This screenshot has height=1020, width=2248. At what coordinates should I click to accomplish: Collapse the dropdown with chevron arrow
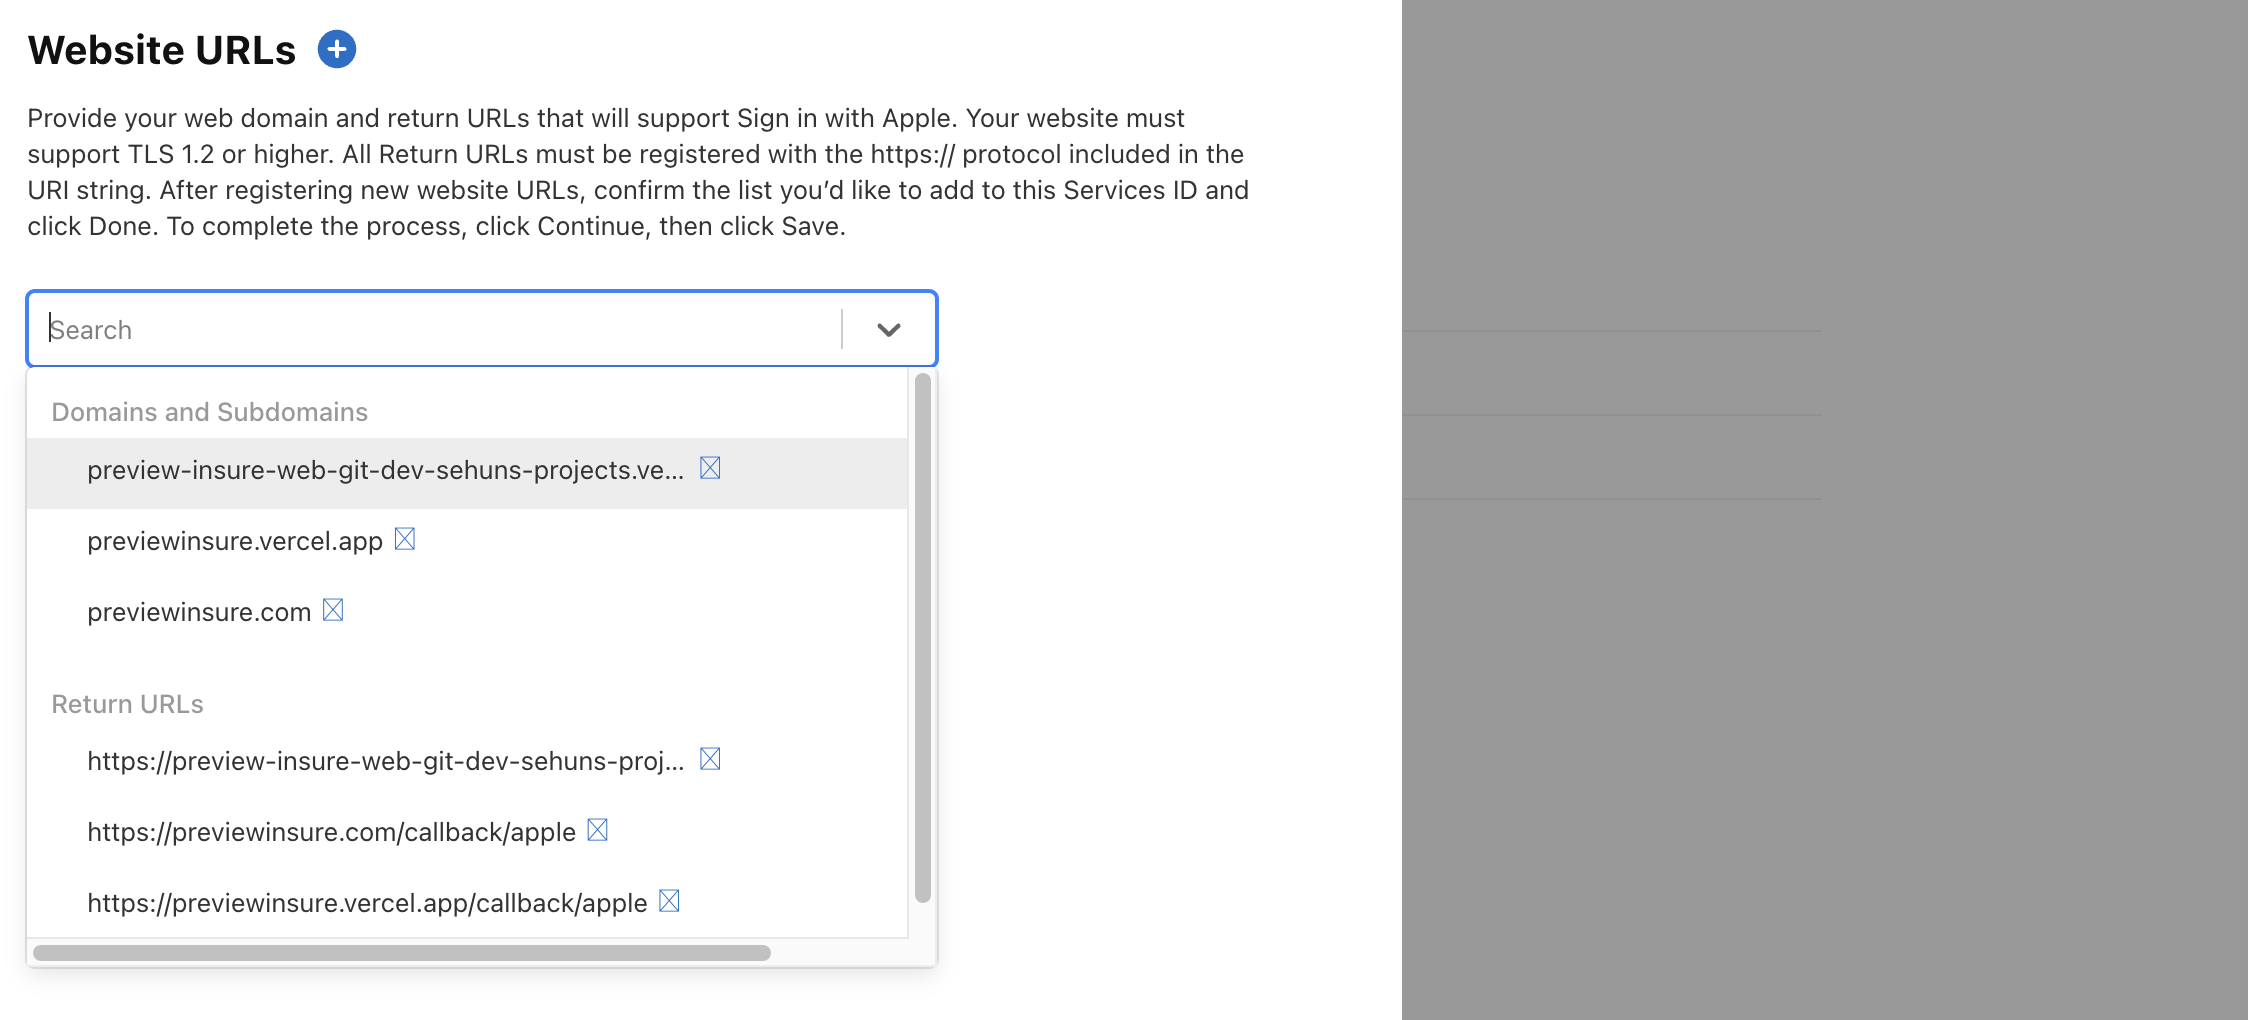[x=889, y=329]
